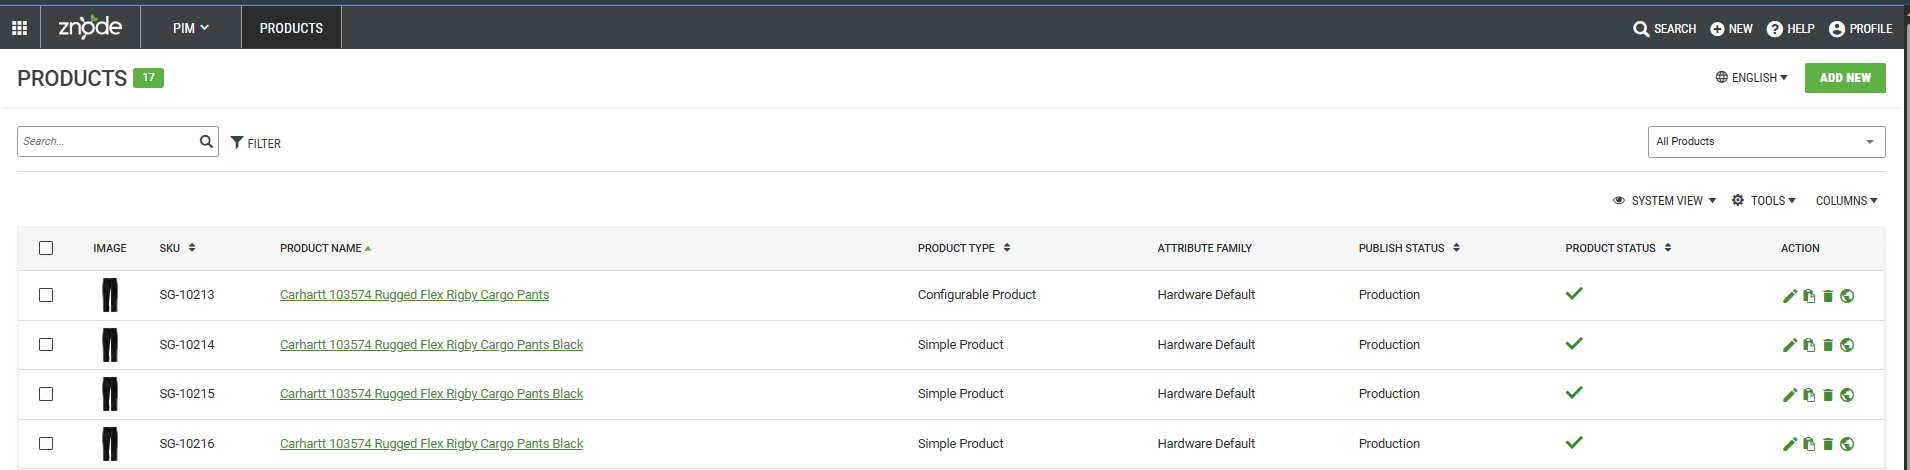Open the English language dropdown
This screenshot has width=1910, height=470.
pyautogui.click(x=1751, y=78)
